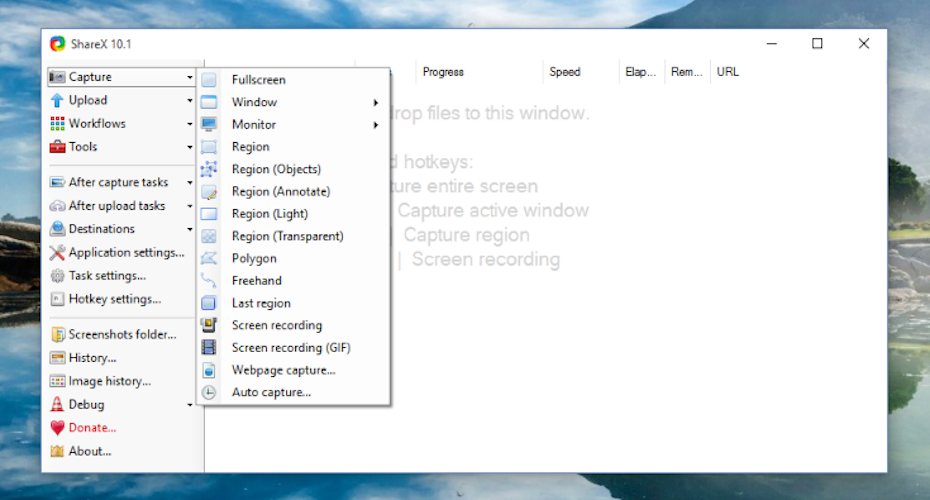Click the Application settings wrench icon
Screen dimensions: 930x500
[57, 253]
